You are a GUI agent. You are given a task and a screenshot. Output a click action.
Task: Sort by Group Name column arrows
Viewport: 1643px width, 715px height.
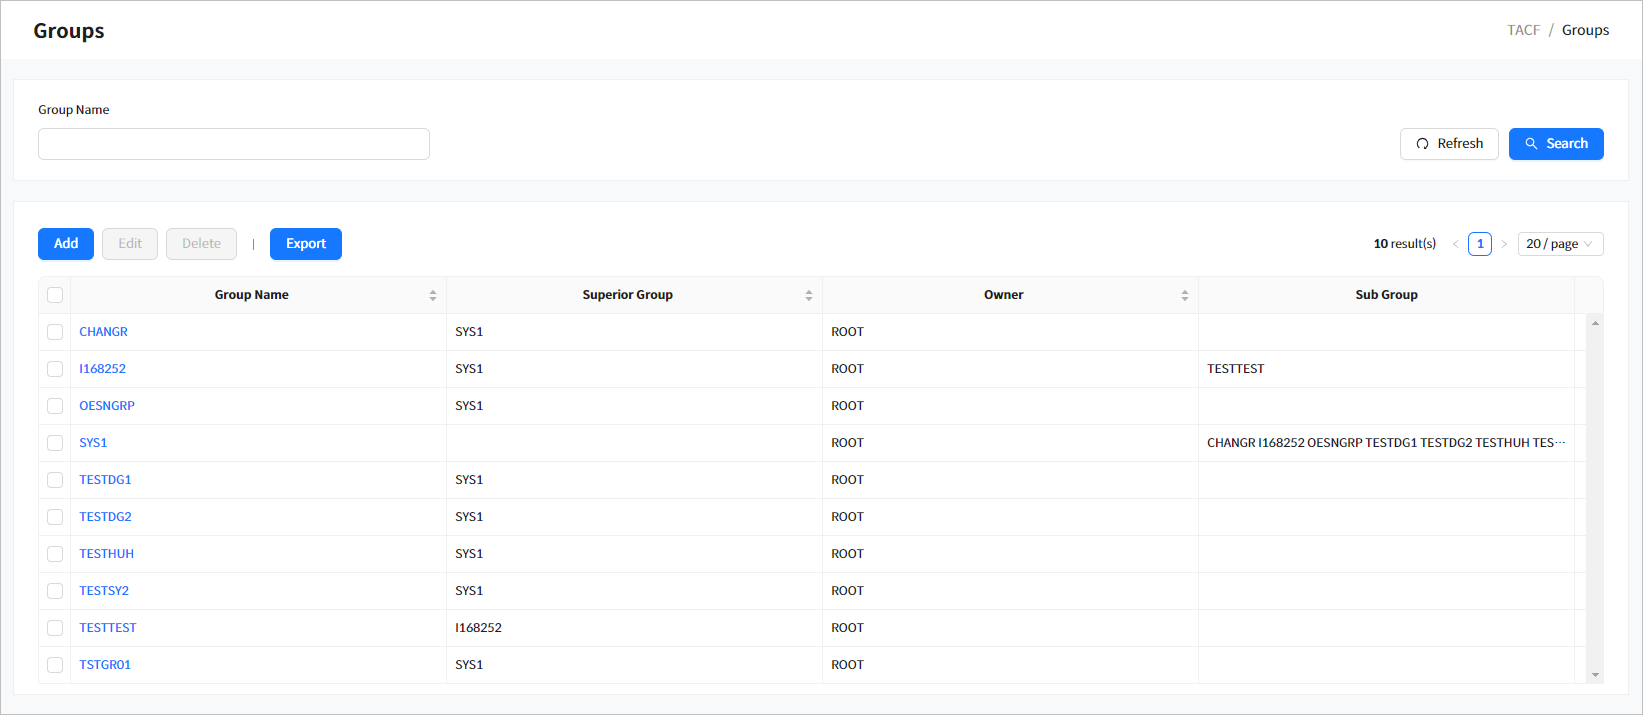click(x=432, y=295)
